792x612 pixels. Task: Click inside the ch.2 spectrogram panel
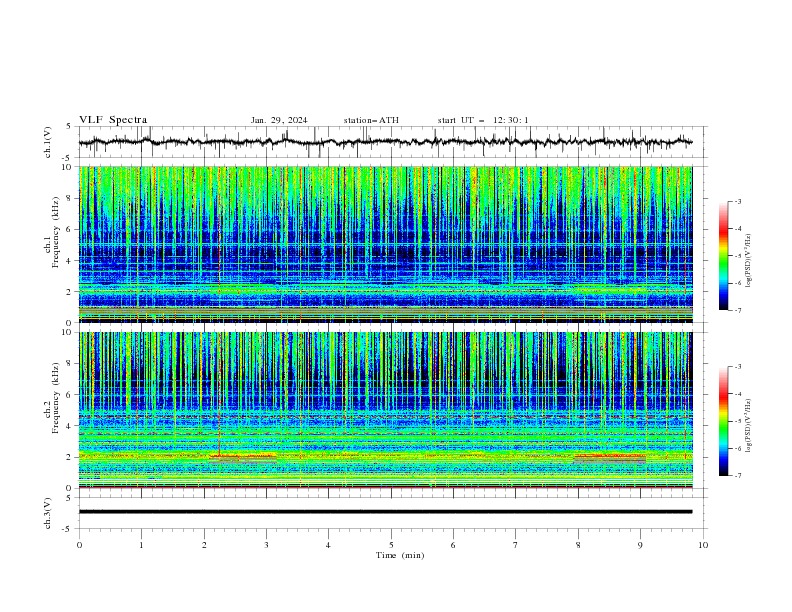[x=385, y=410]
